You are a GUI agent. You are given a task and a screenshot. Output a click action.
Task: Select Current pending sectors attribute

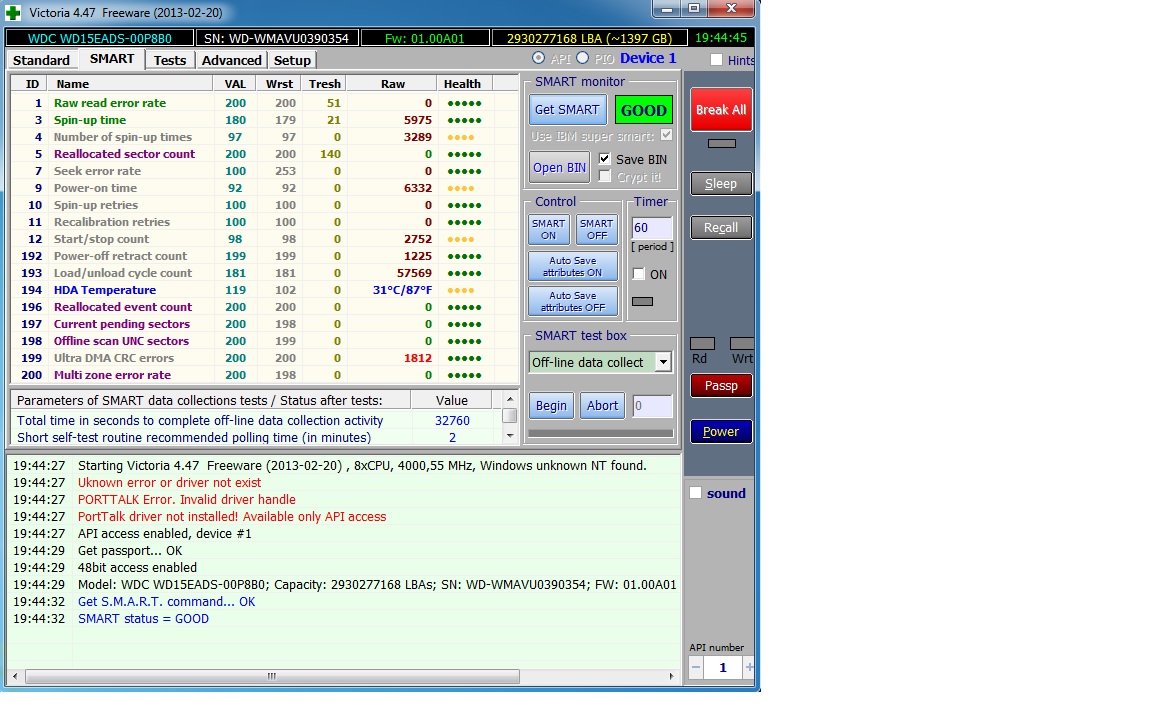click(264, 324)
